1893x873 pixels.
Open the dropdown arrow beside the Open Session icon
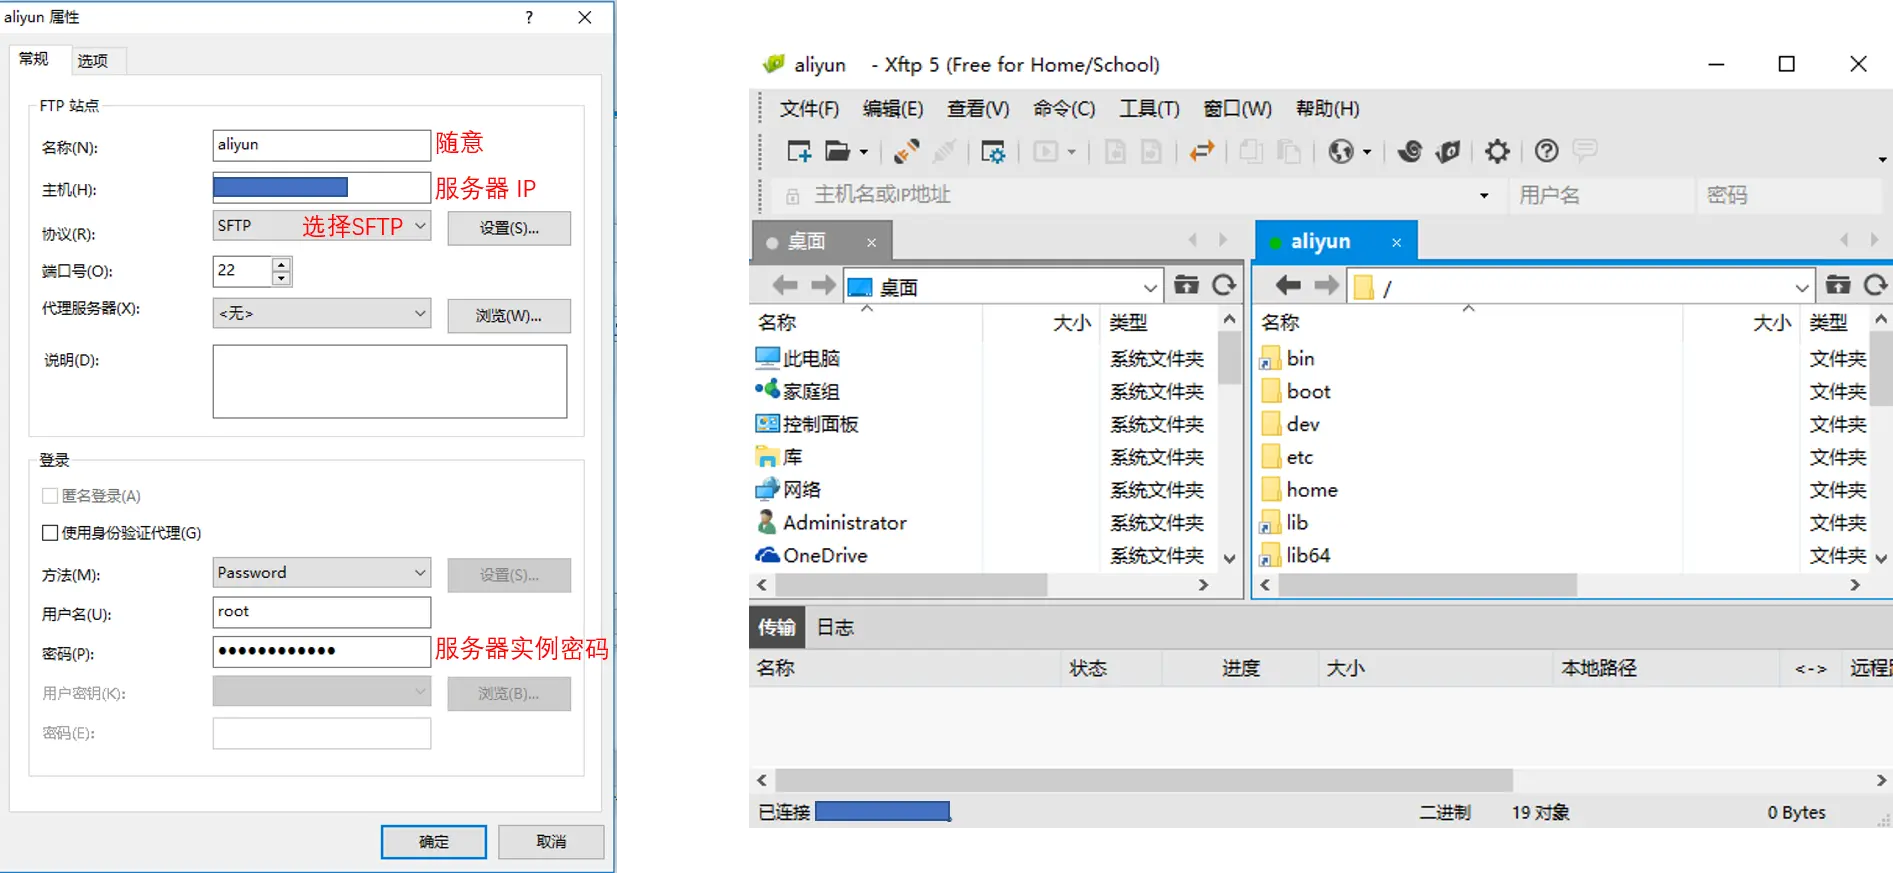(x=864, y=152)
